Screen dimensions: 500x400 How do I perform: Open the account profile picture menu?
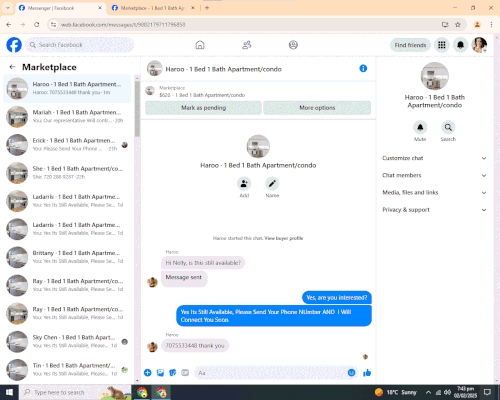(479, 45)
